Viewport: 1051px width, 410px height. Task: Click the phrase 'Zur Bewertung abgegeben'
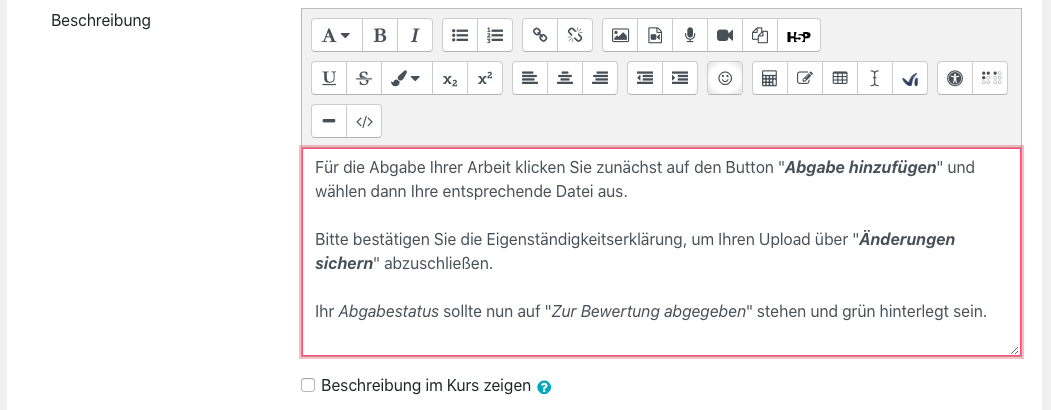[648, 312]
